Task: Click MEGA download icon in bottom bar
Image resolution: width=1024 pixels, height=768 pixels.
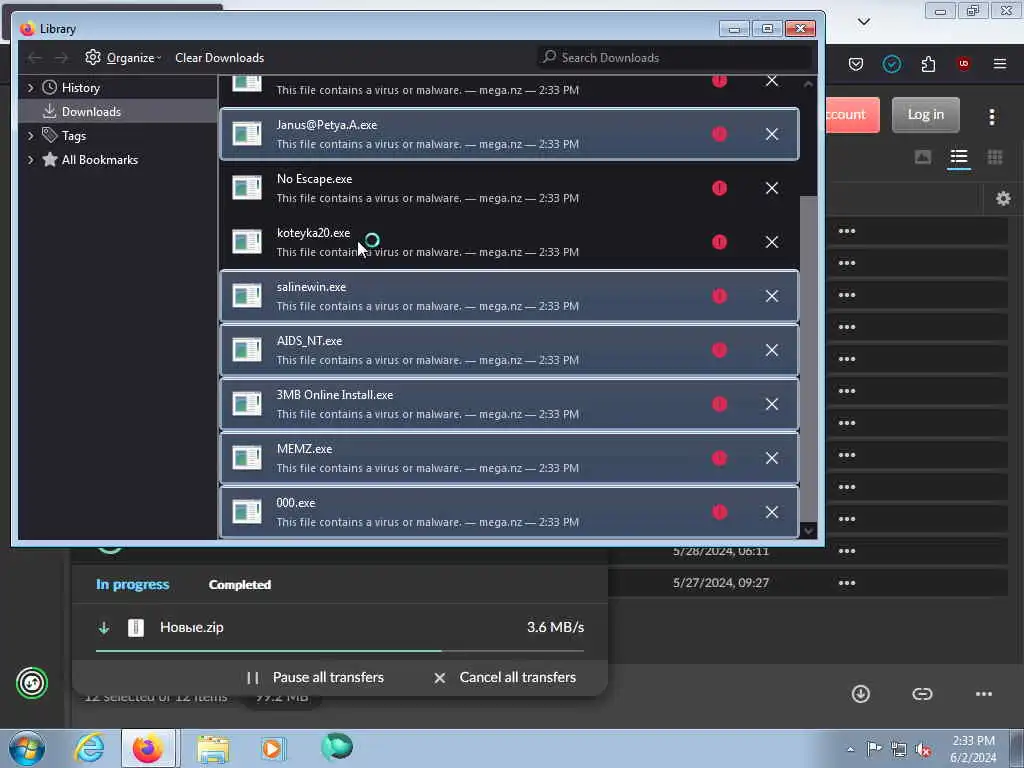Action: pos(861,694)
